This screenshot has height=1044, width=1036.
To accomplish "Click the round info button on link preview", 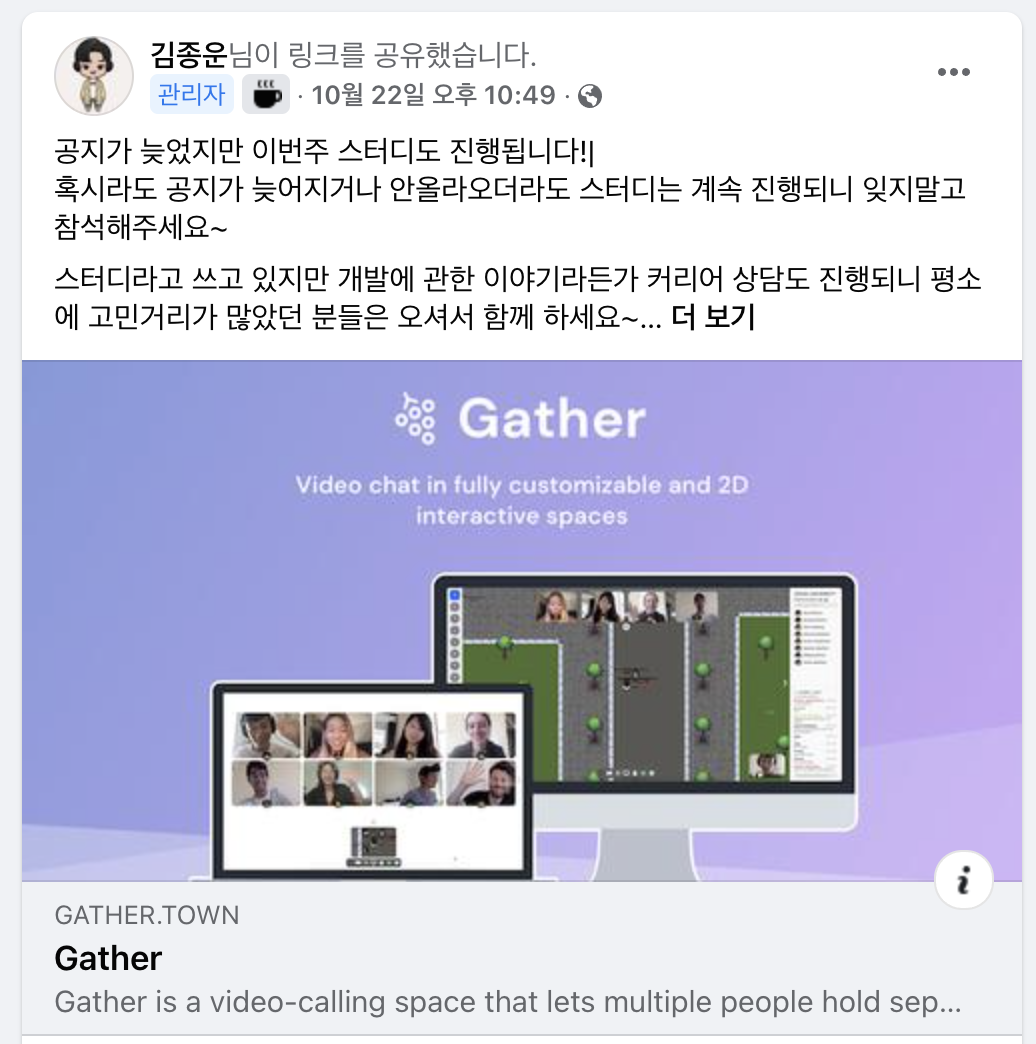I will pyautogui.click(x=963, y=880).
